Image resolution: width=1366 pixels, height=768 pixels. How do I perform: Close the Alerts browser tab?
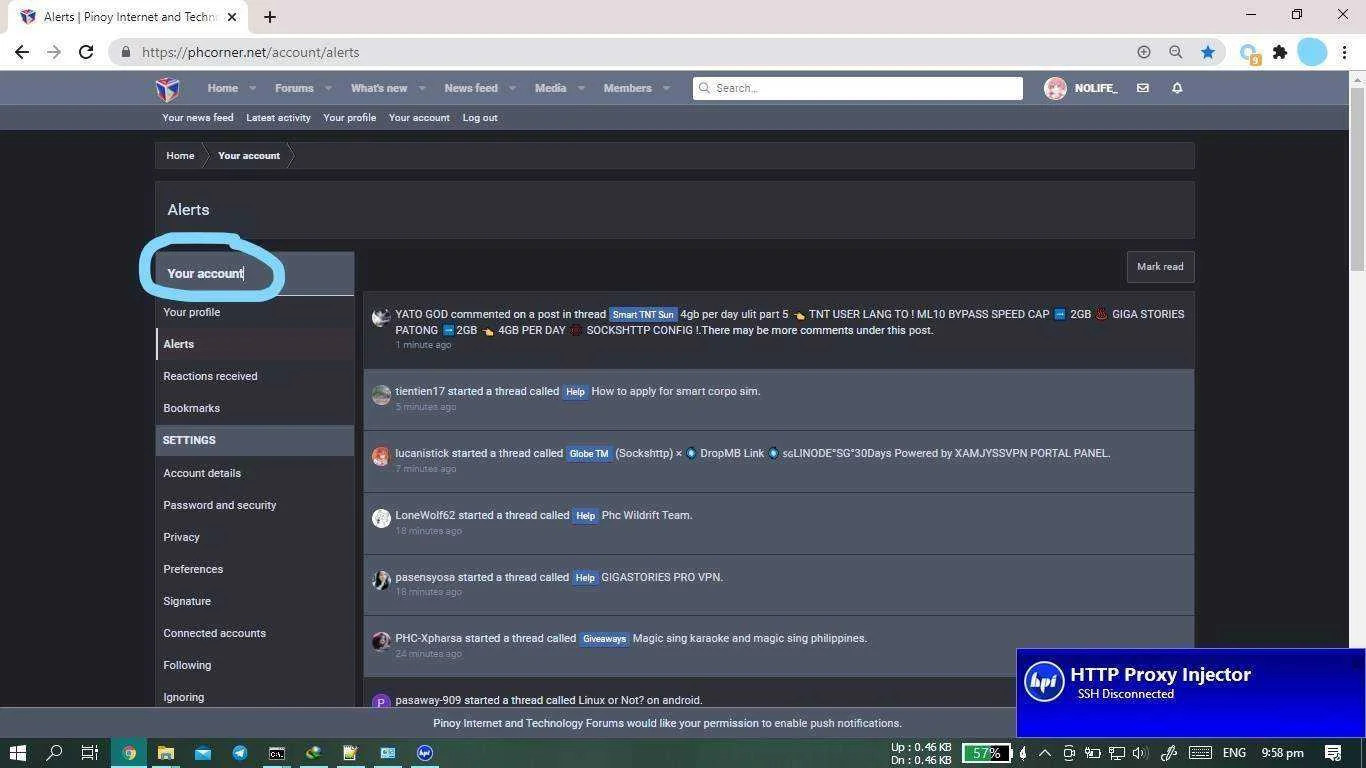(232, 16)
